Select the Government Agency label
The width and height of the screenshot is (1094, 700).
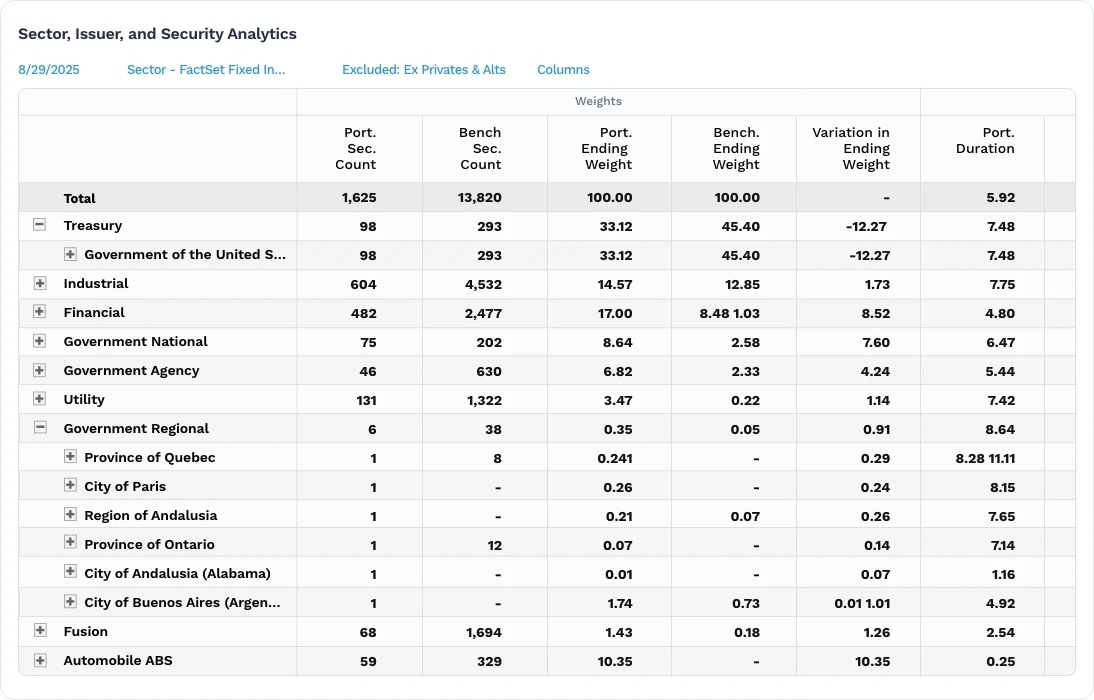(131, 371)
